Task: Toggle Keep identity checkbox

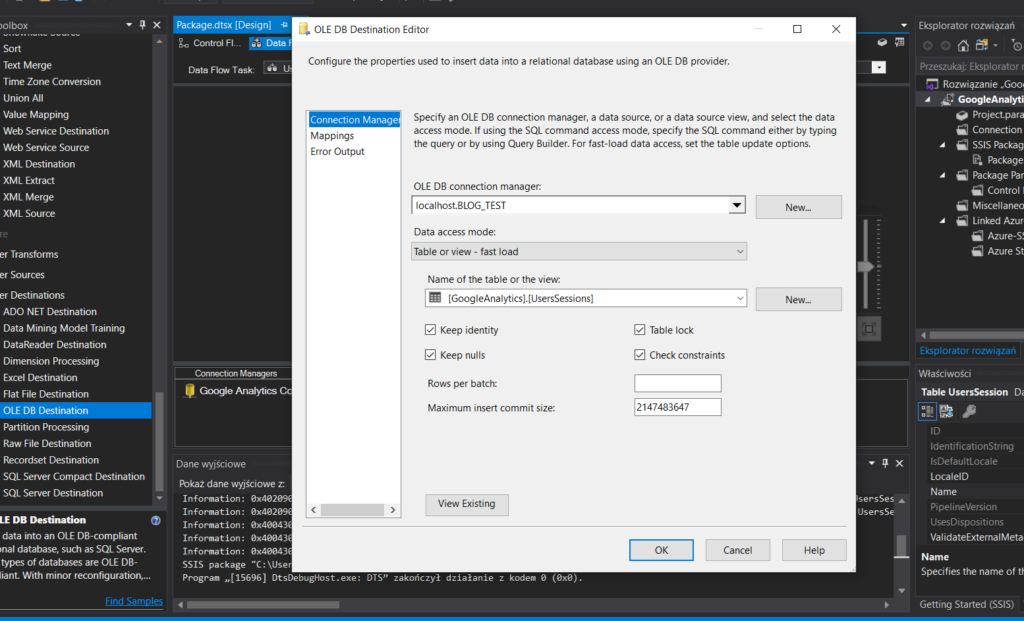Action: coord(430,330)
